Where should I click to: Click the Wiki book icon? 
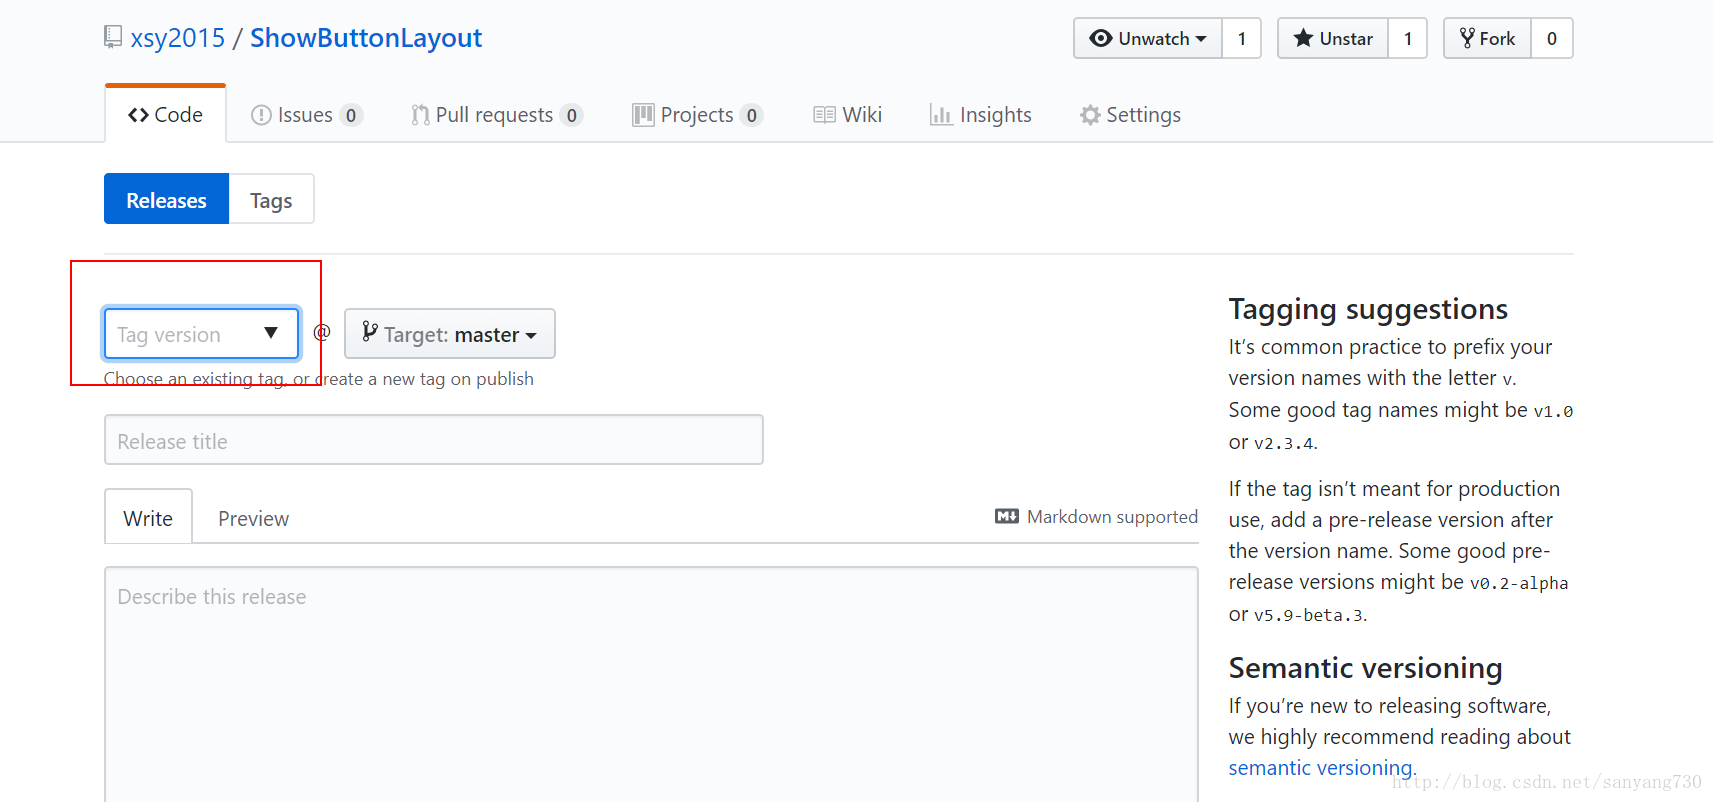click(x=824, y=115)
